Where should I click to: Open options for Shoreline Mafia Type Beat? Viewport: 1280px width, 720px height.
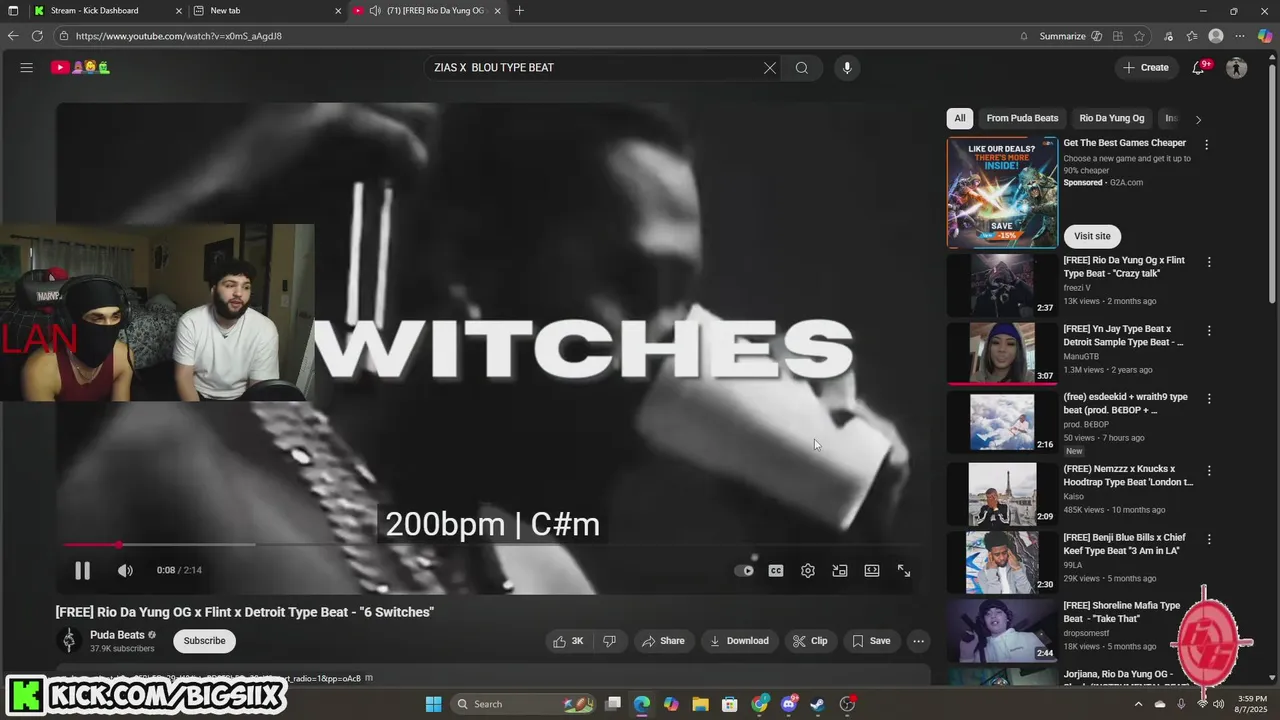(1209, 607)
